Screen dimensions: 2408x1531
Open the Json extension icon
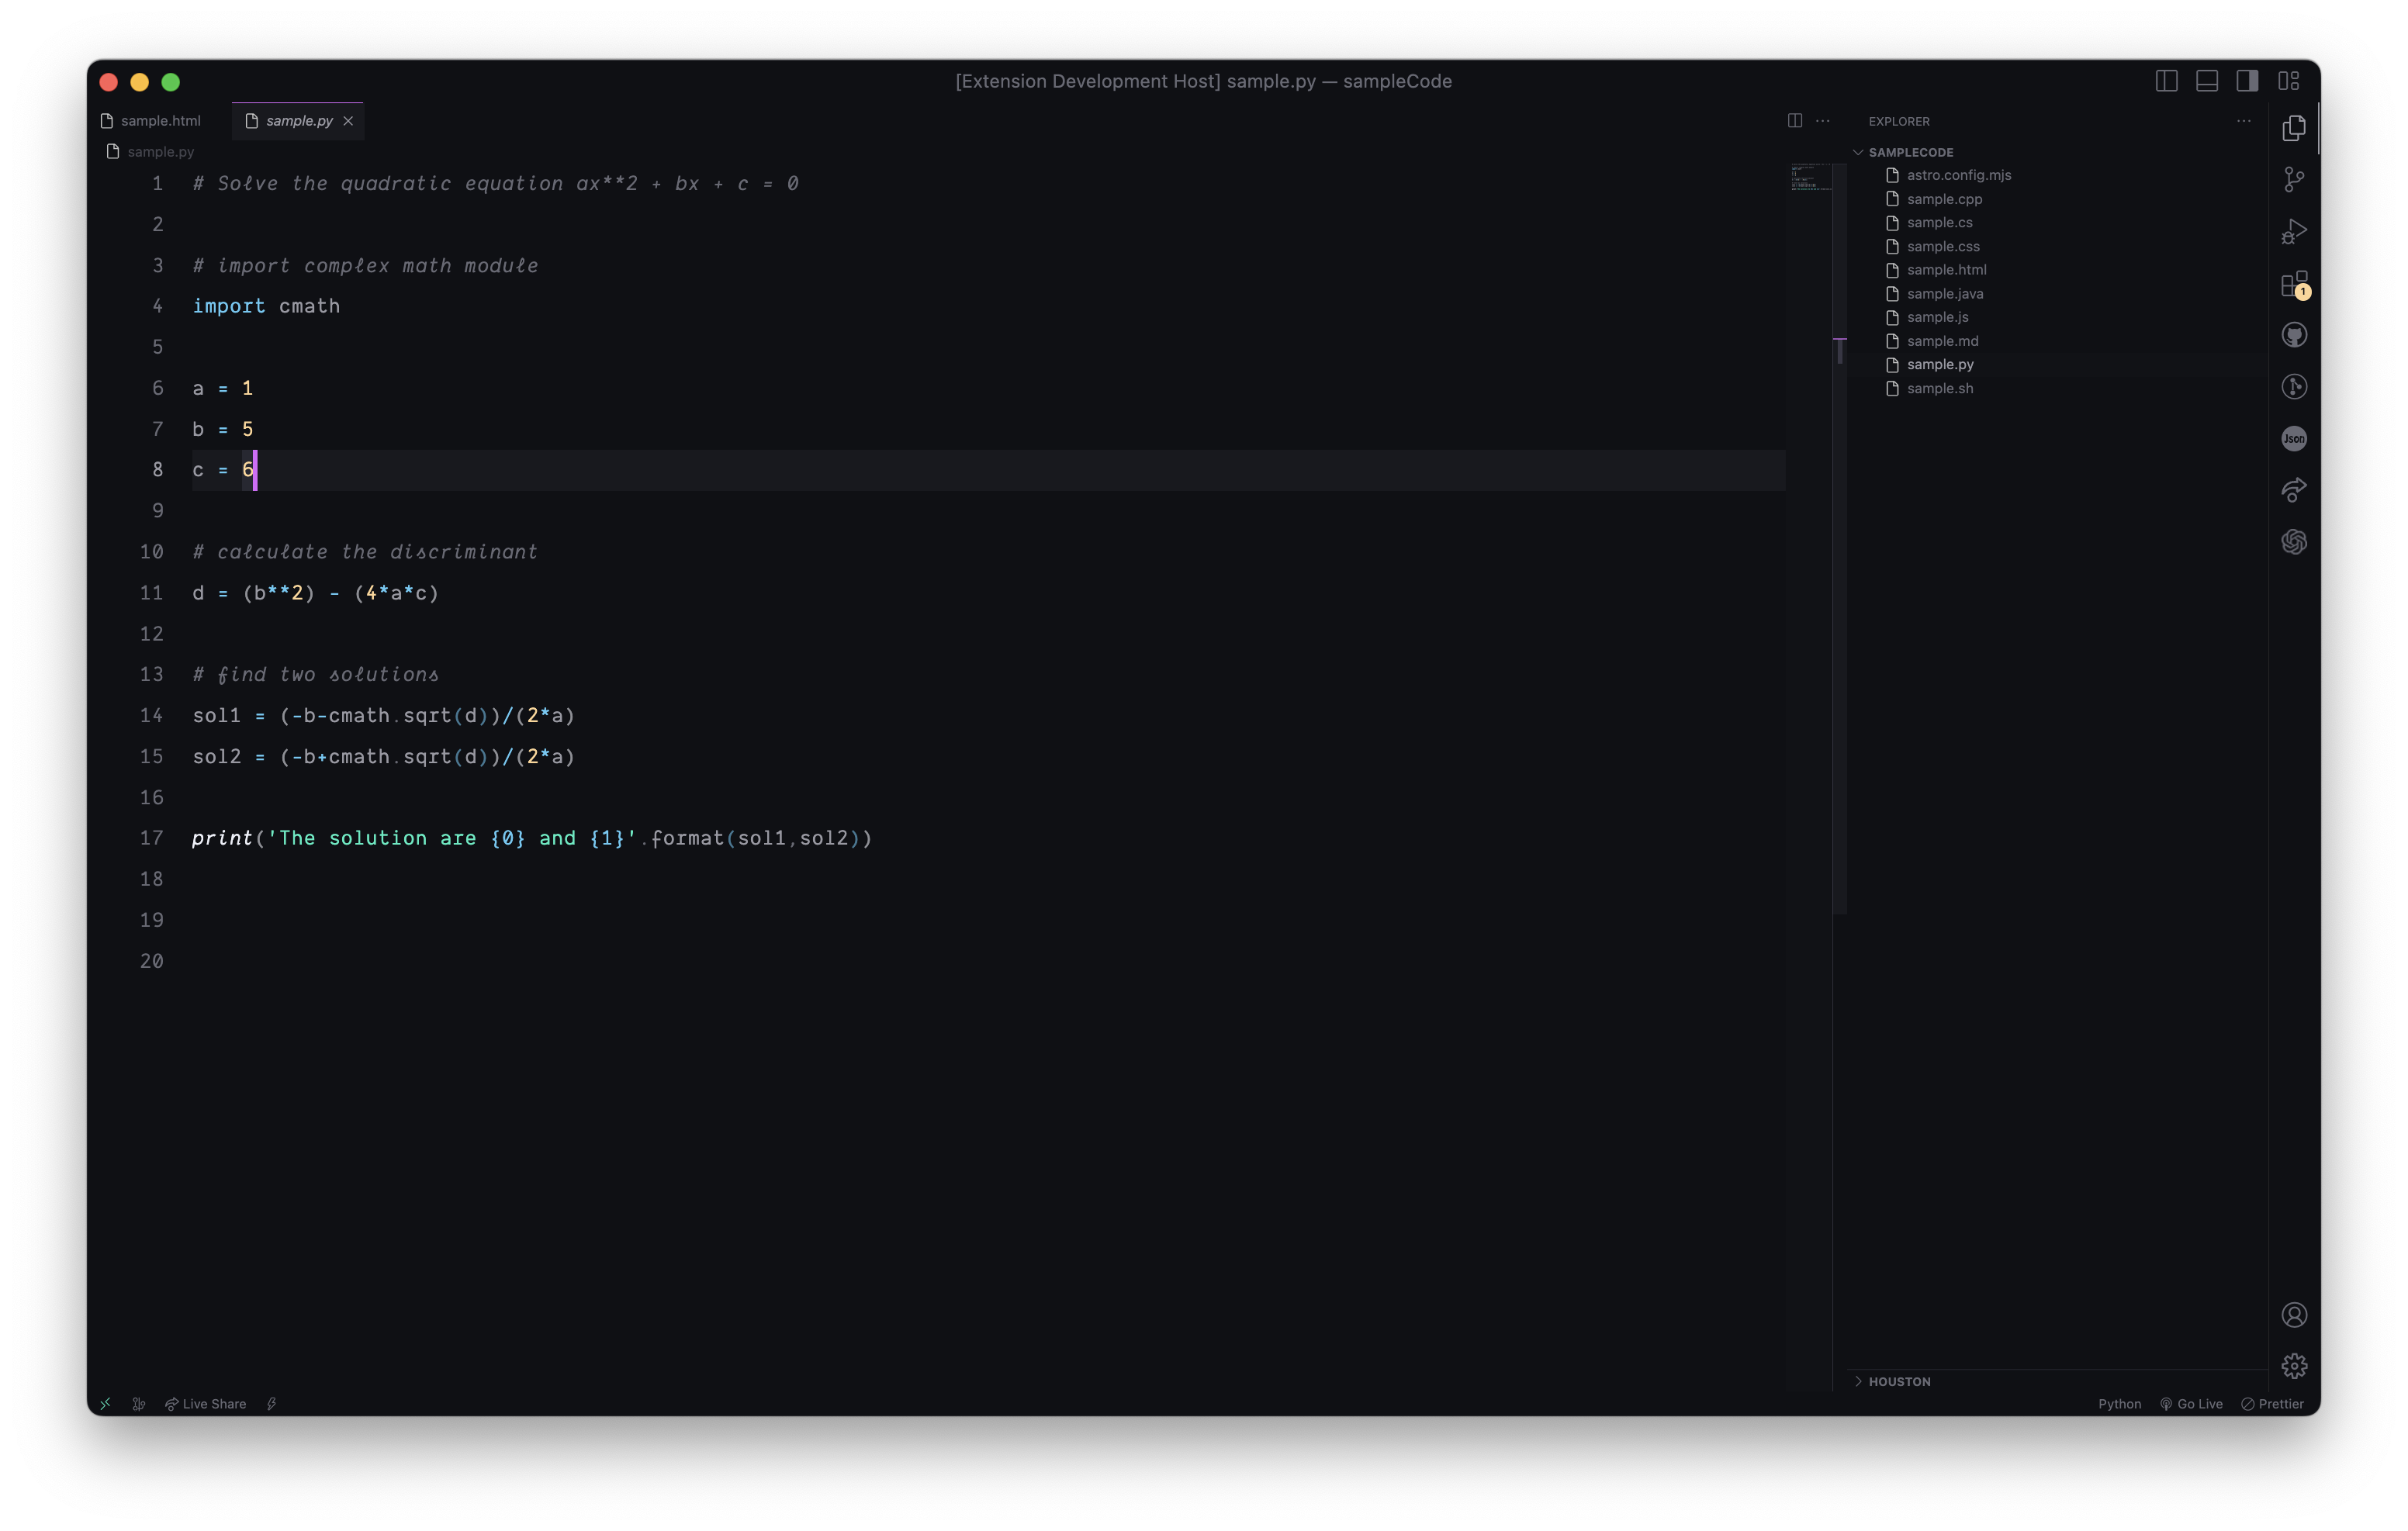[2294, 438]
